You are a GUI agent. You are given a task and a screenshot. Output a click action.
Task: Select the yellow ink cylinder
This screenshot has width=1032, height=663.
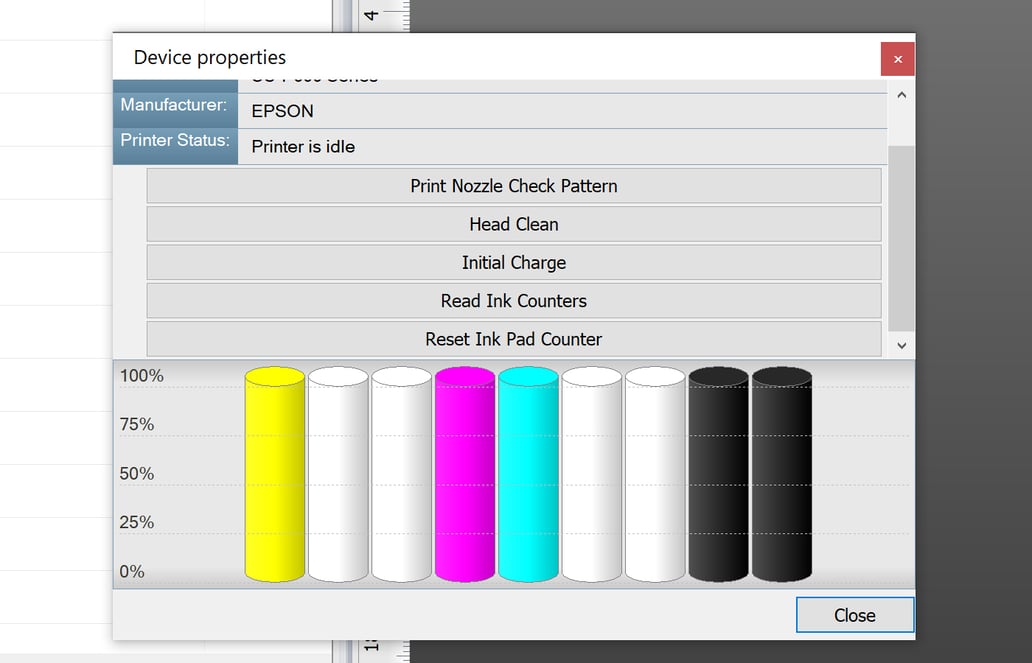pyautogui.click(x=274, y=475)
